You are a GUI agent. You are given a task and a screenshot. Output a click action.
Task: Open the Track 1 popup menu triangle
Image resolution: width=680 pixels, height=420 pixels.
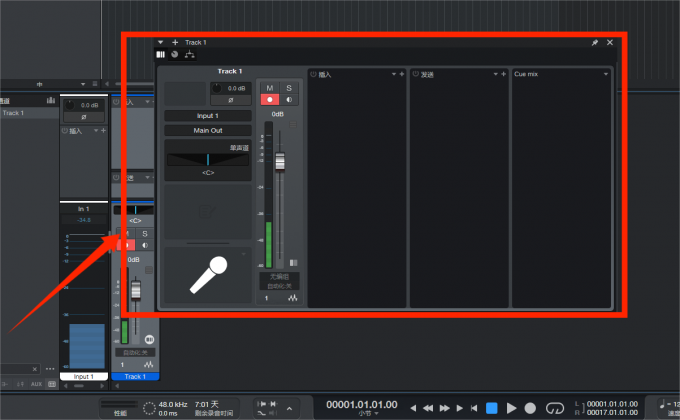point(160,42)
